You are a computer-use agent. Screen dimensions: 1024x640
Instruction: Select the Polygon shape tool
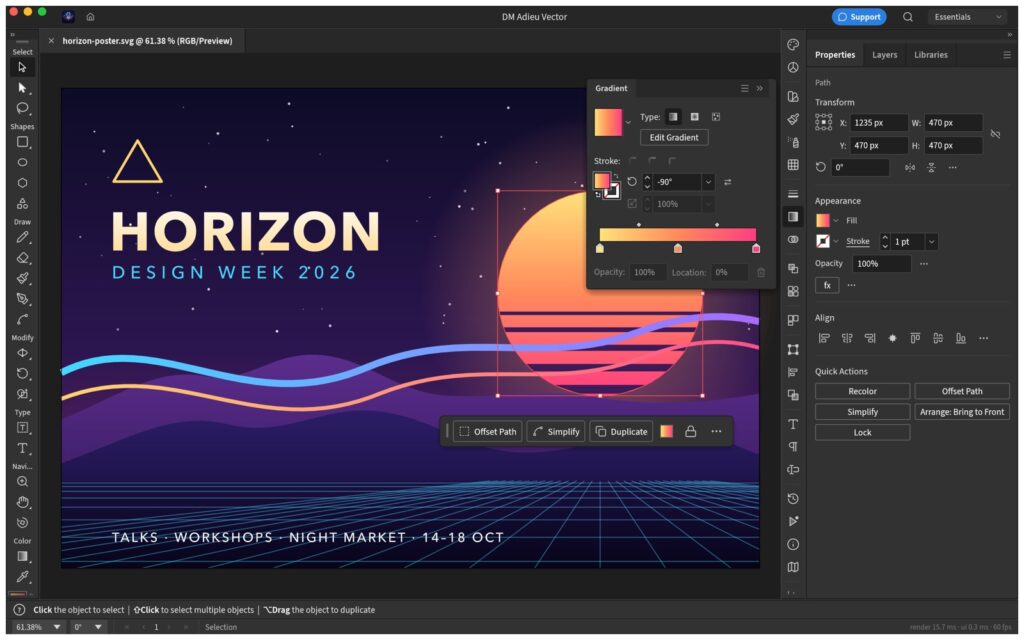click(x=22, y=183)
